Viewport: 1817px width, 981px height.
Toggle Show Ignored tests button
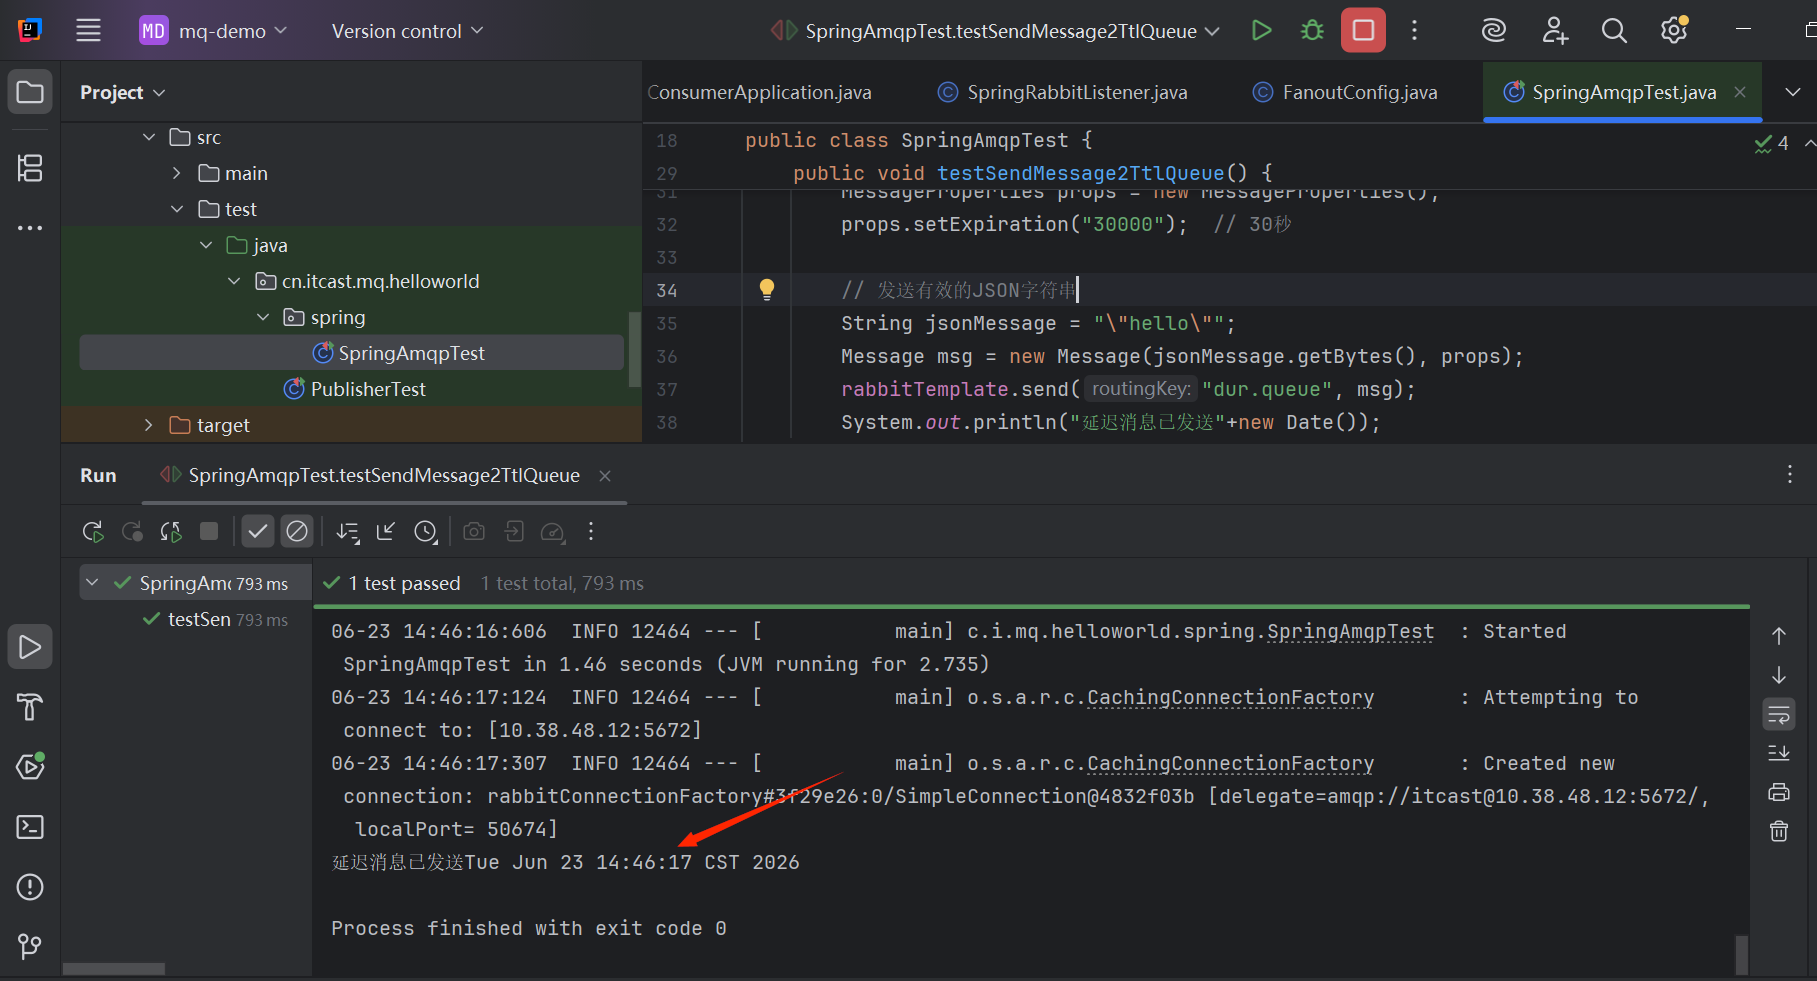click(x=297, y=532)
